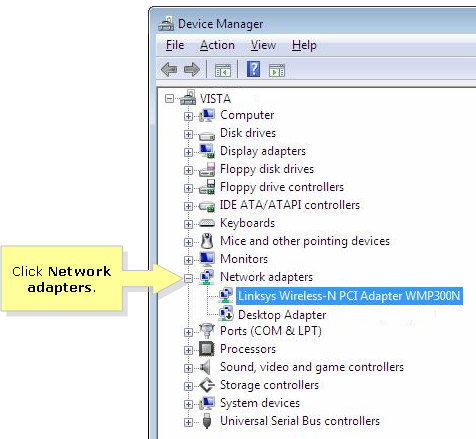Collapse the Network adapters node
The image size is (476, 439).
point(188,278)
